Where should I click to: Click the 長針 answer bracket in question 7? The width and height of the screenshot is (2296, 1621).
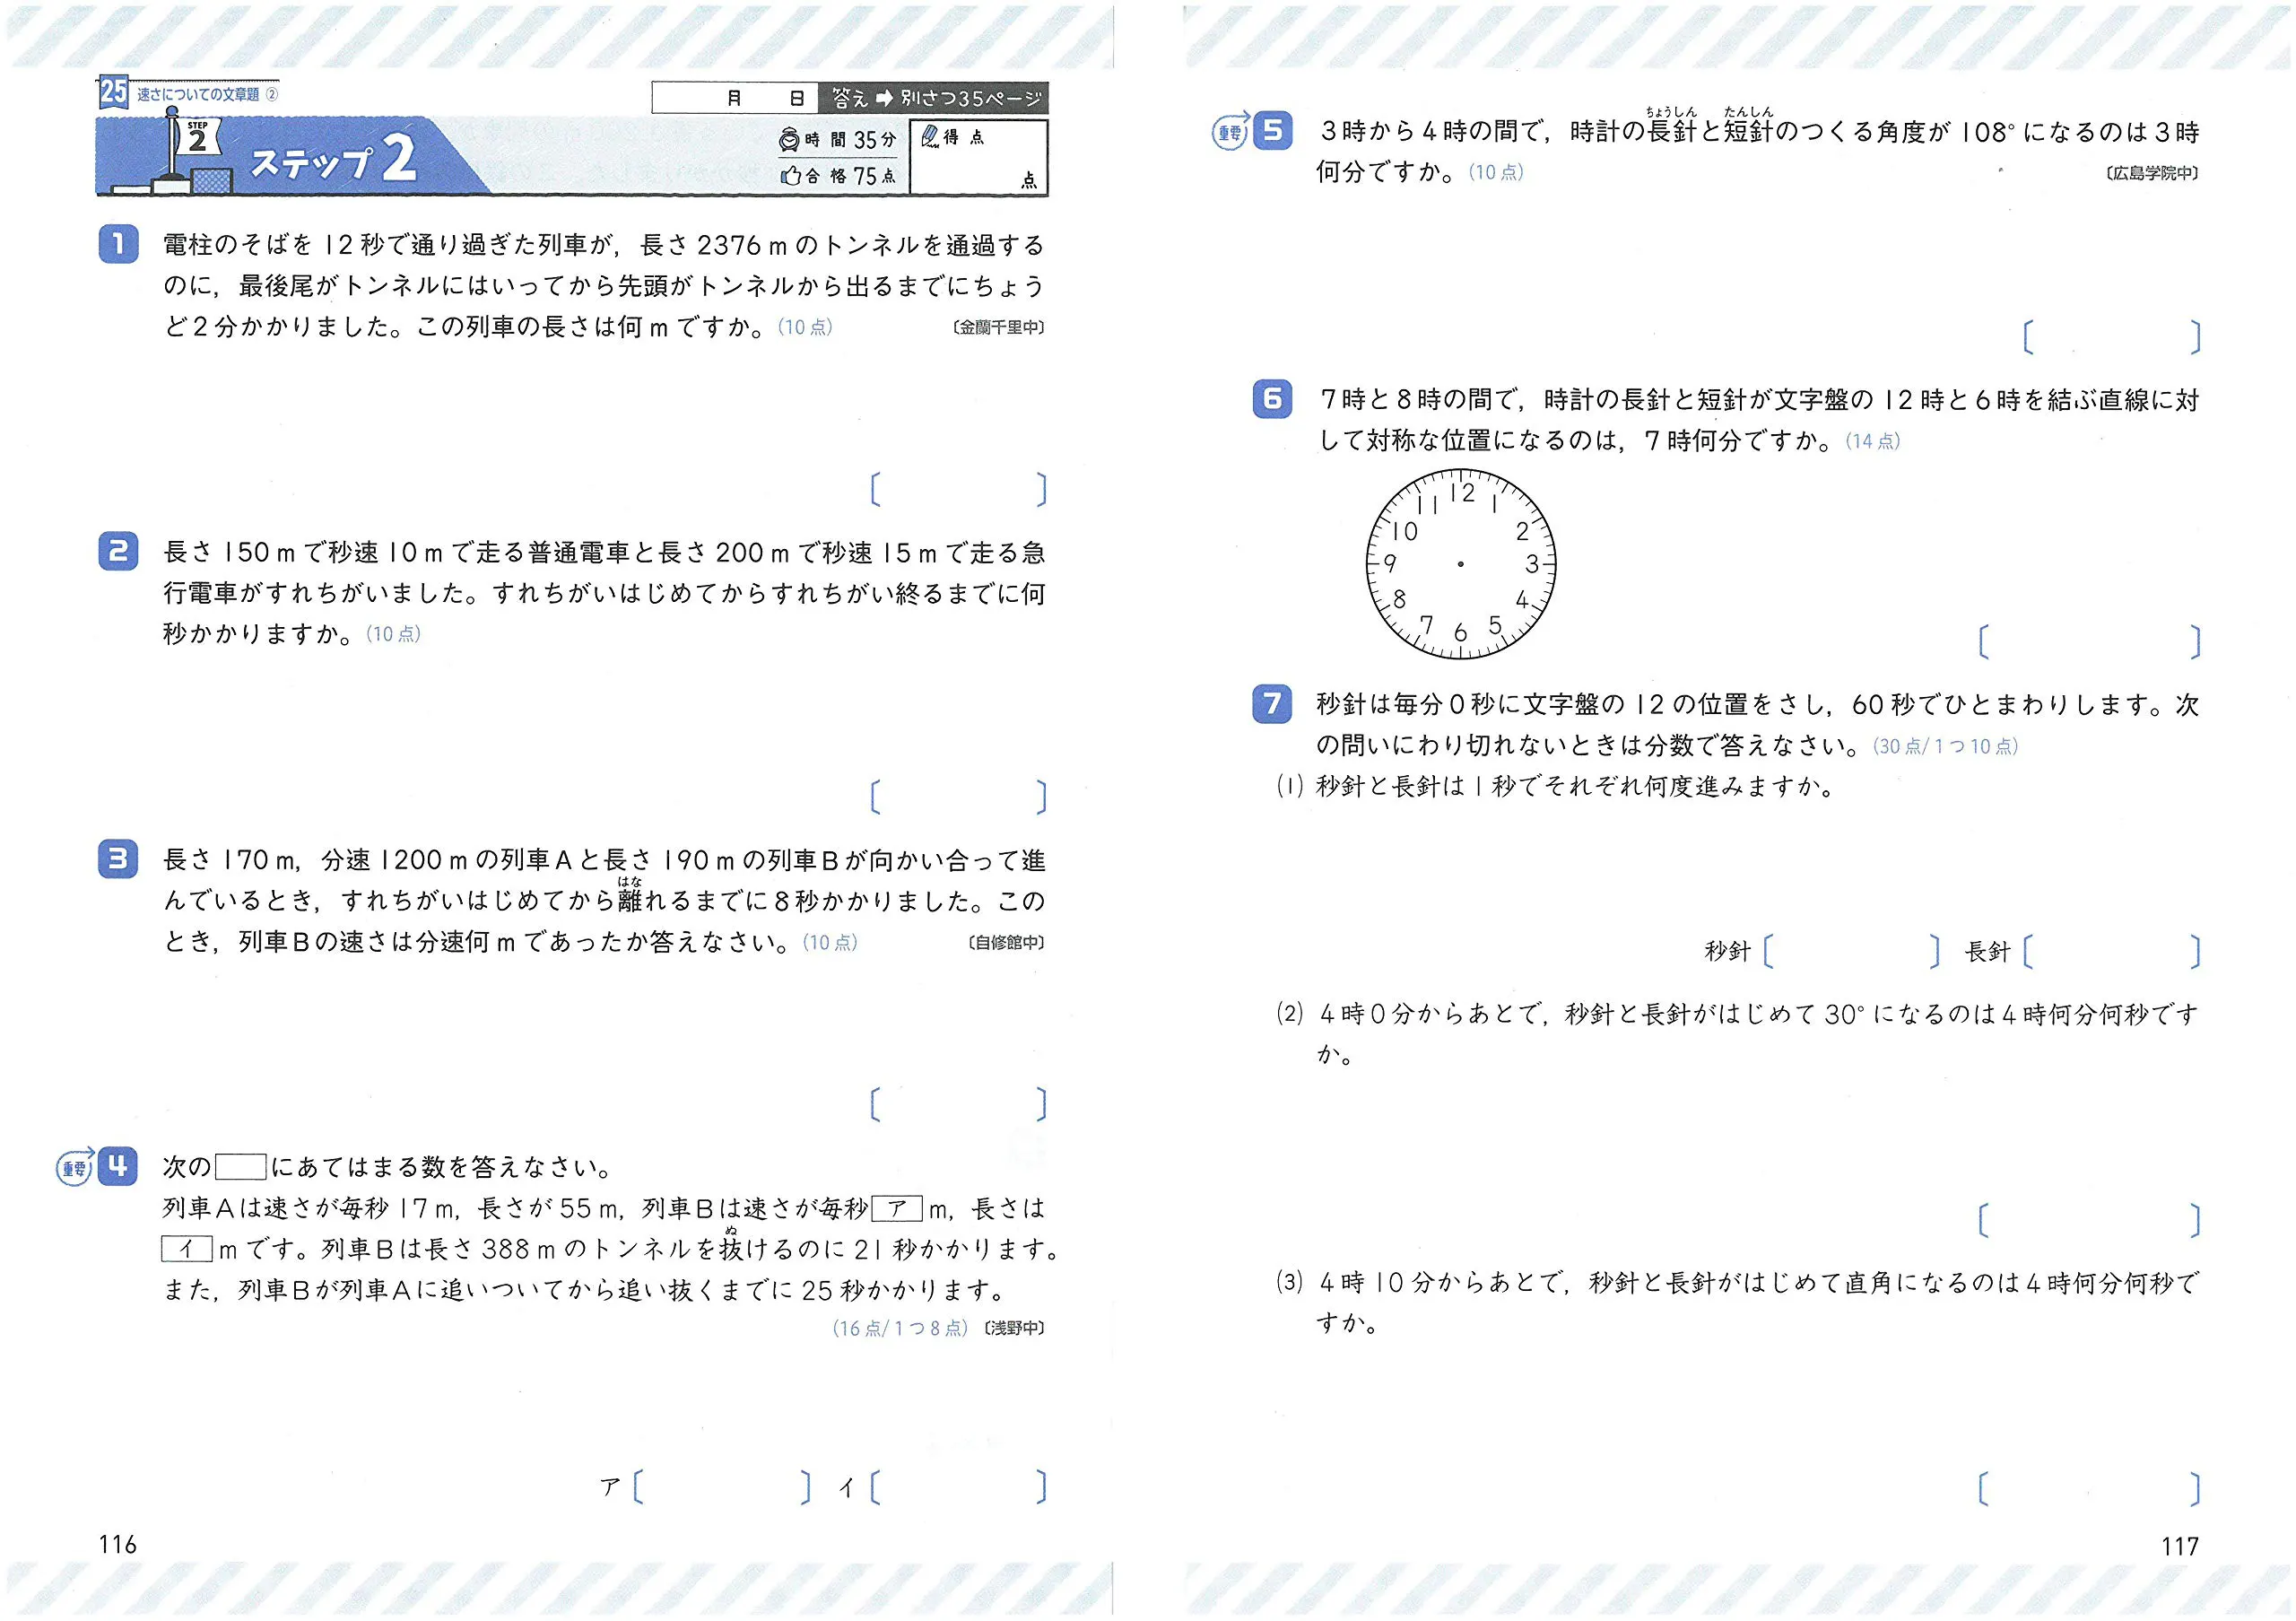tap(2111, 951)
